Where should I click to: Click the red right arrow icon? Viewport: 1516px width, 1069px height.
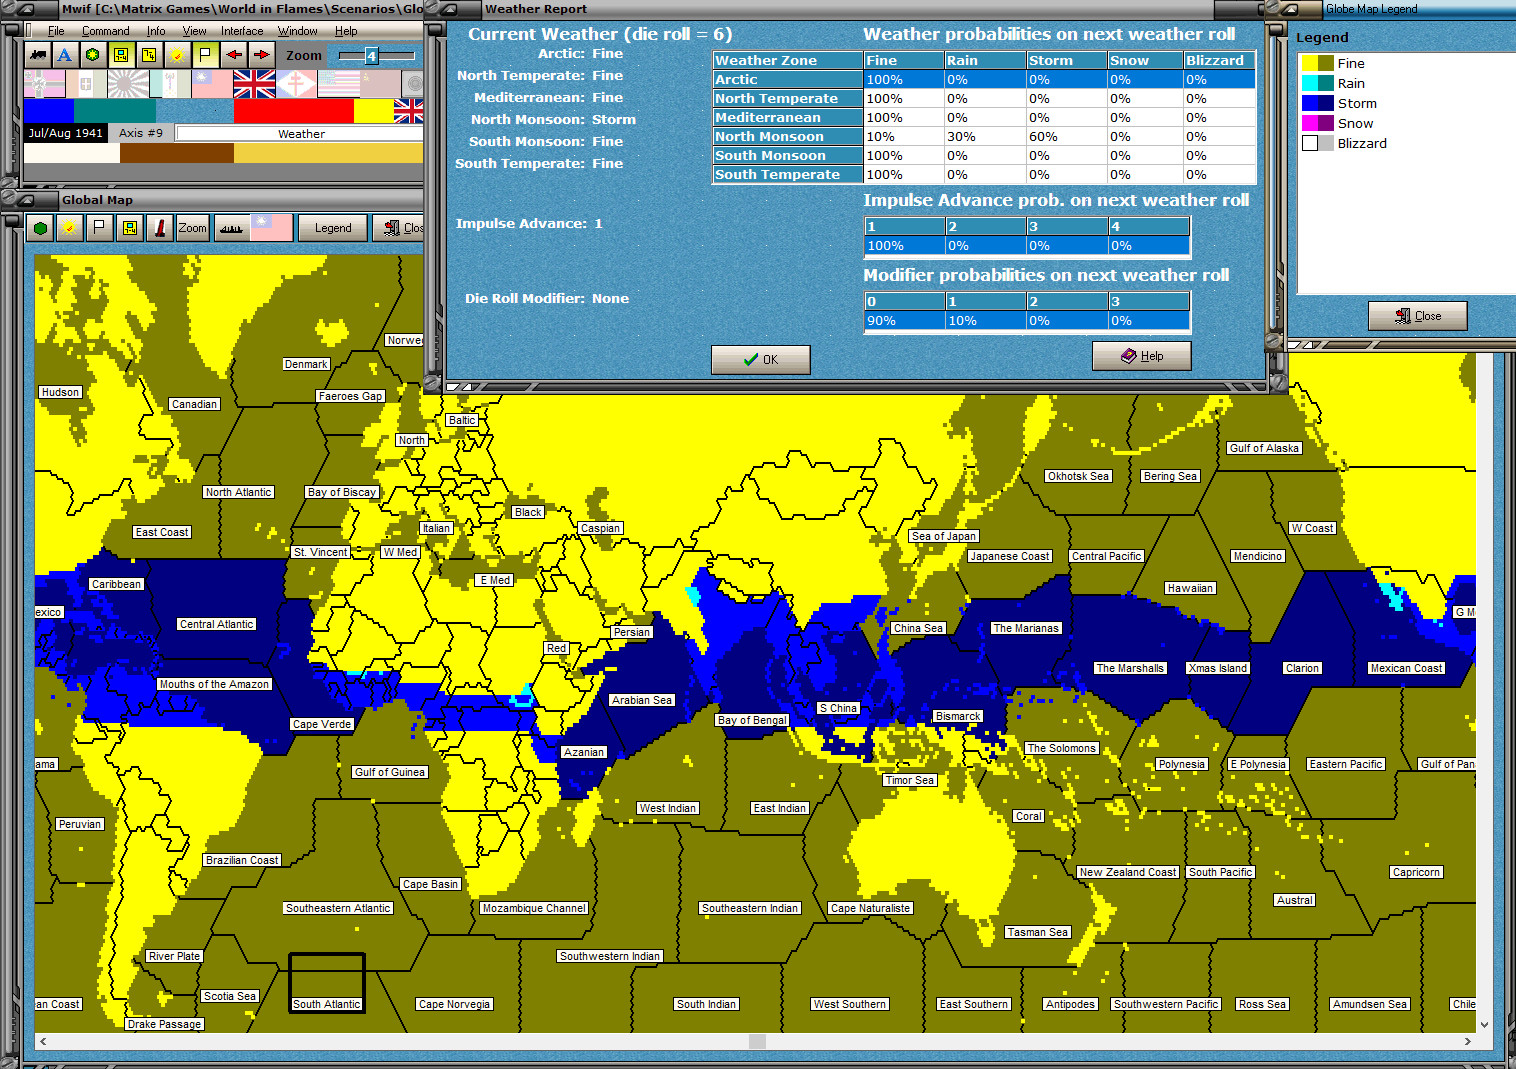click(x=261, y=55)
